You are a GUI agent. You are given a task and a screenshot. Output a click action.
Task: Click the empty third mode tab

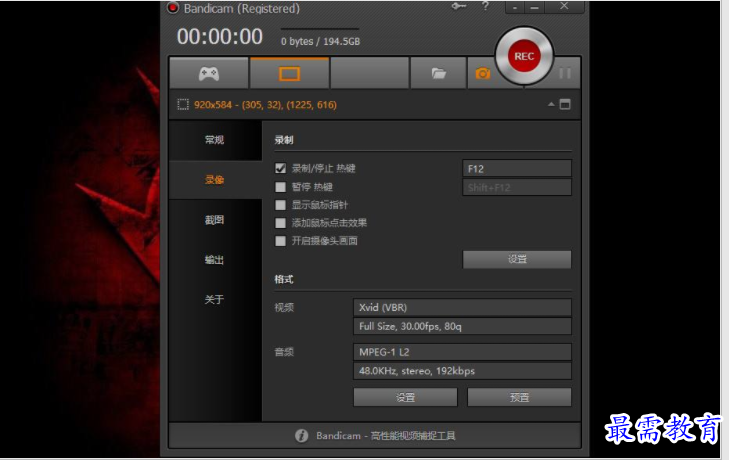coord(370,73)
